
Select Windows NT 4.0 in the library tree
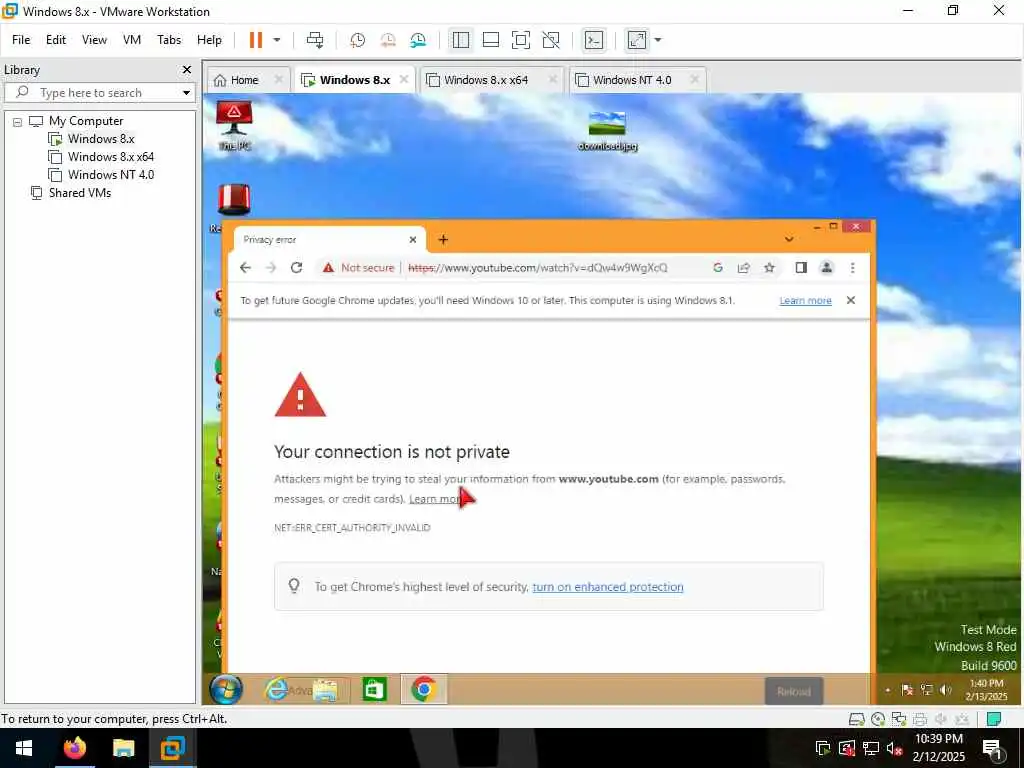110,174
